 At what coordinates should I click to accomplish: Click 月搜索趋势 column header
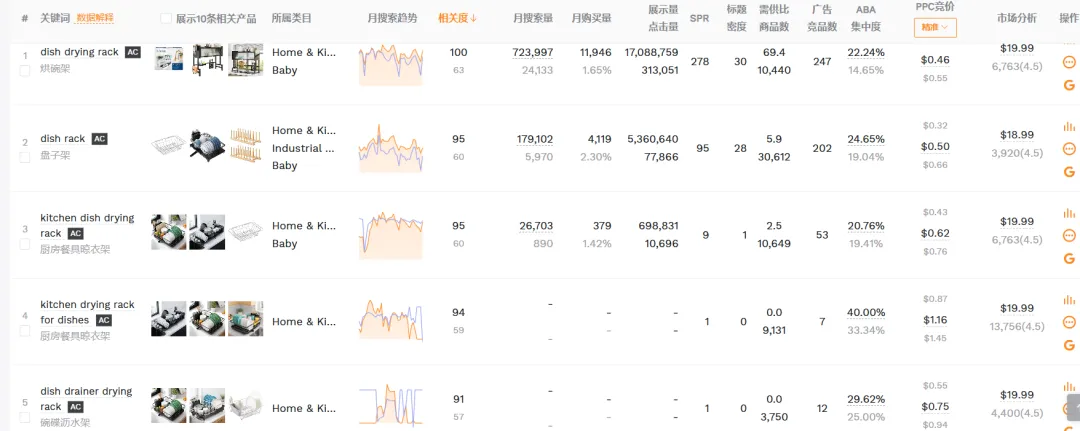point(392,19)
